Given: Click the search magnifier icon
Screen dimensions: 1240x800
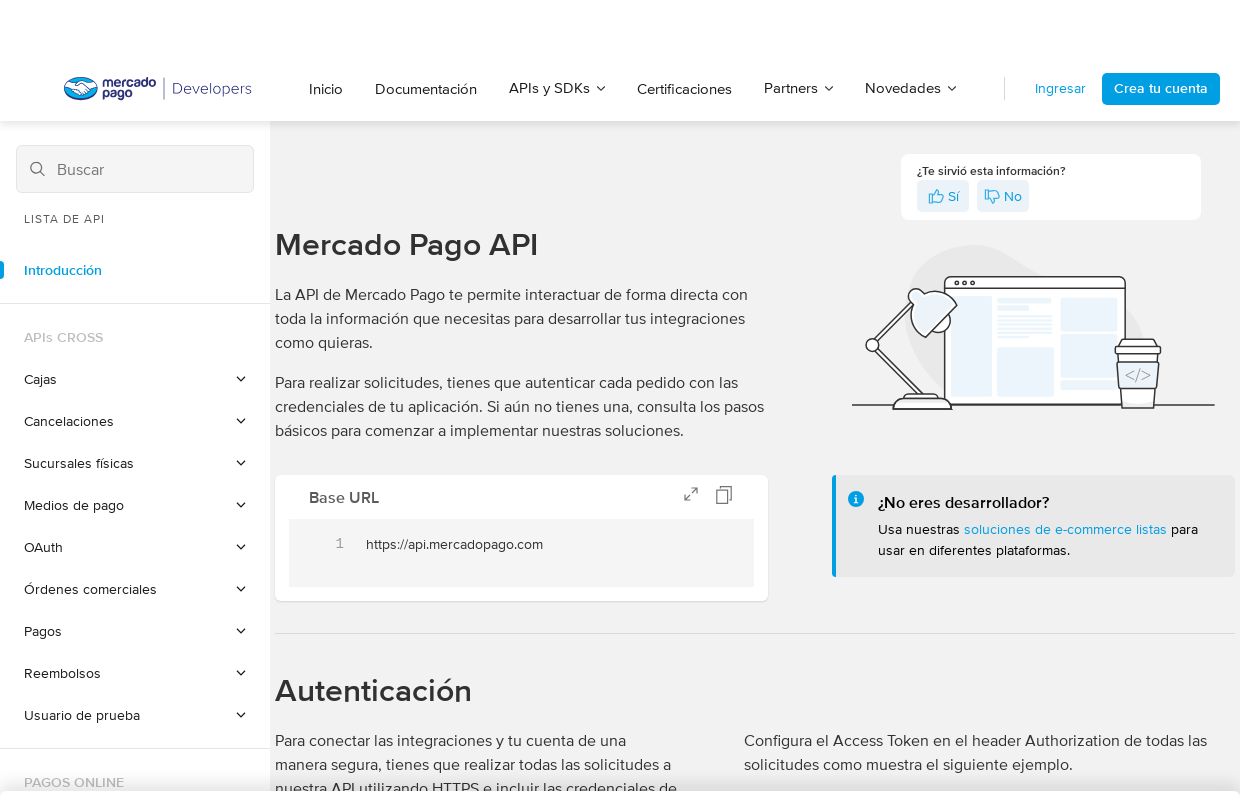Looking at the screenshot, I should pyautogui.click(x=37, y=169).
